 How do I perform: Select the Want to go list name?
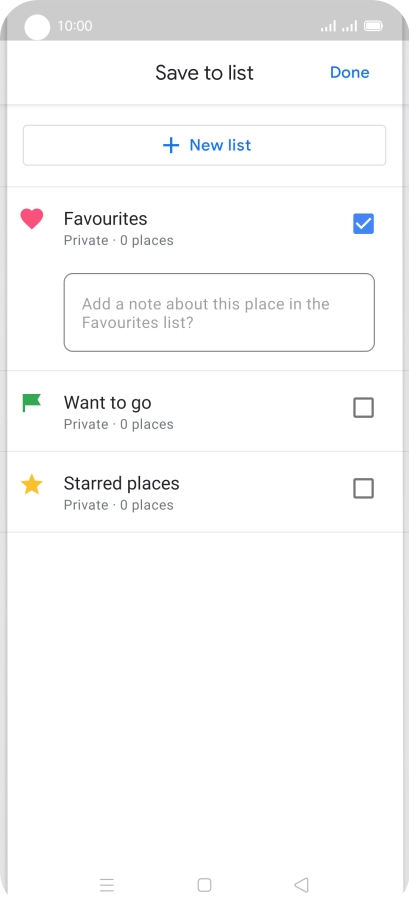(x=107, y=403)
